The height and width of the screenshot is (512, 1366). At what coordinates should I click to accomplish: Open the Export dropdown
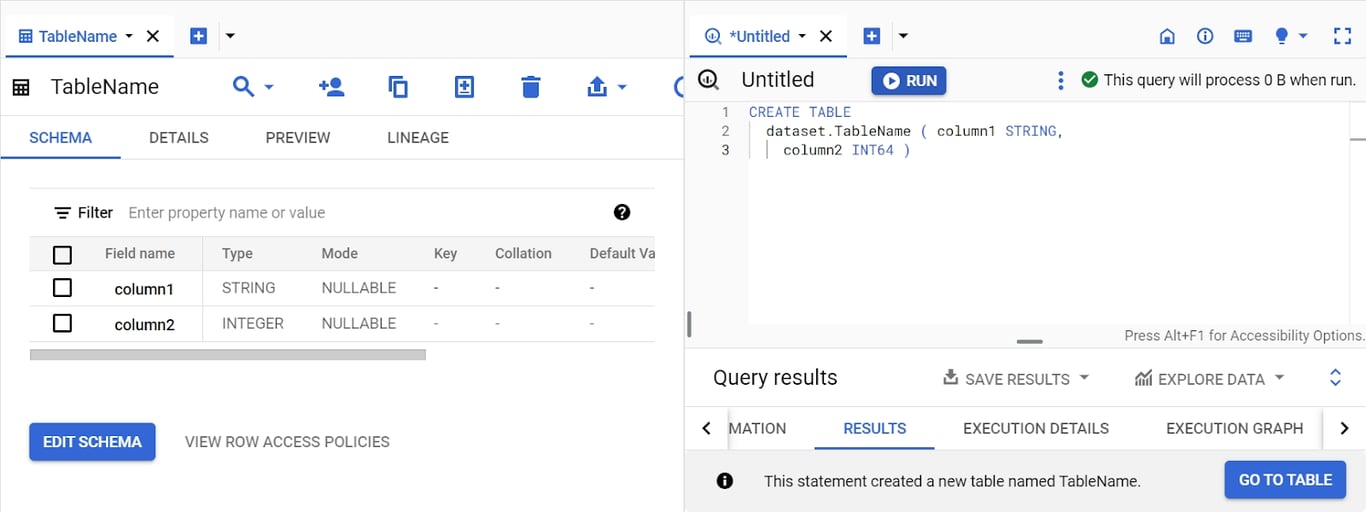(607, 87)
